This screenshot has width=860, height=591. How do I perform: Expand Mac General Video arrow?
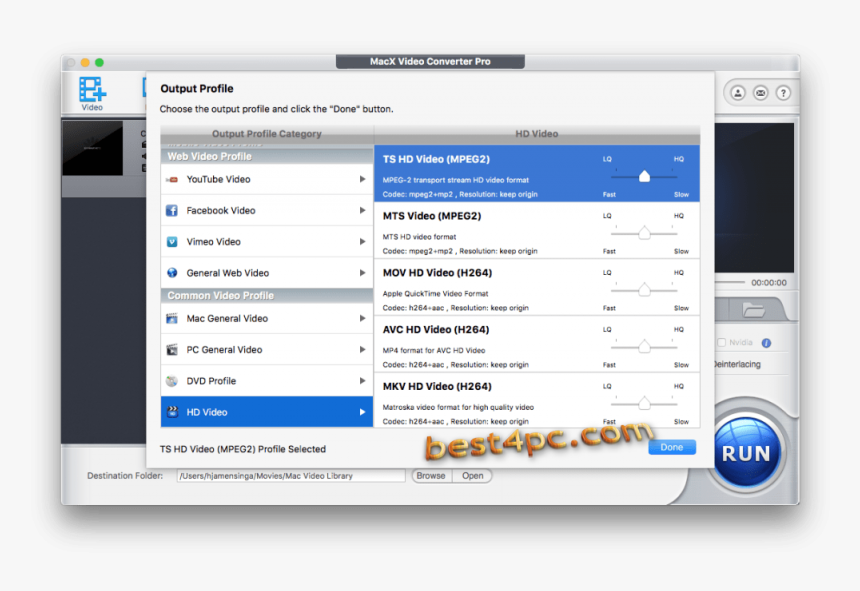point(362,319)
